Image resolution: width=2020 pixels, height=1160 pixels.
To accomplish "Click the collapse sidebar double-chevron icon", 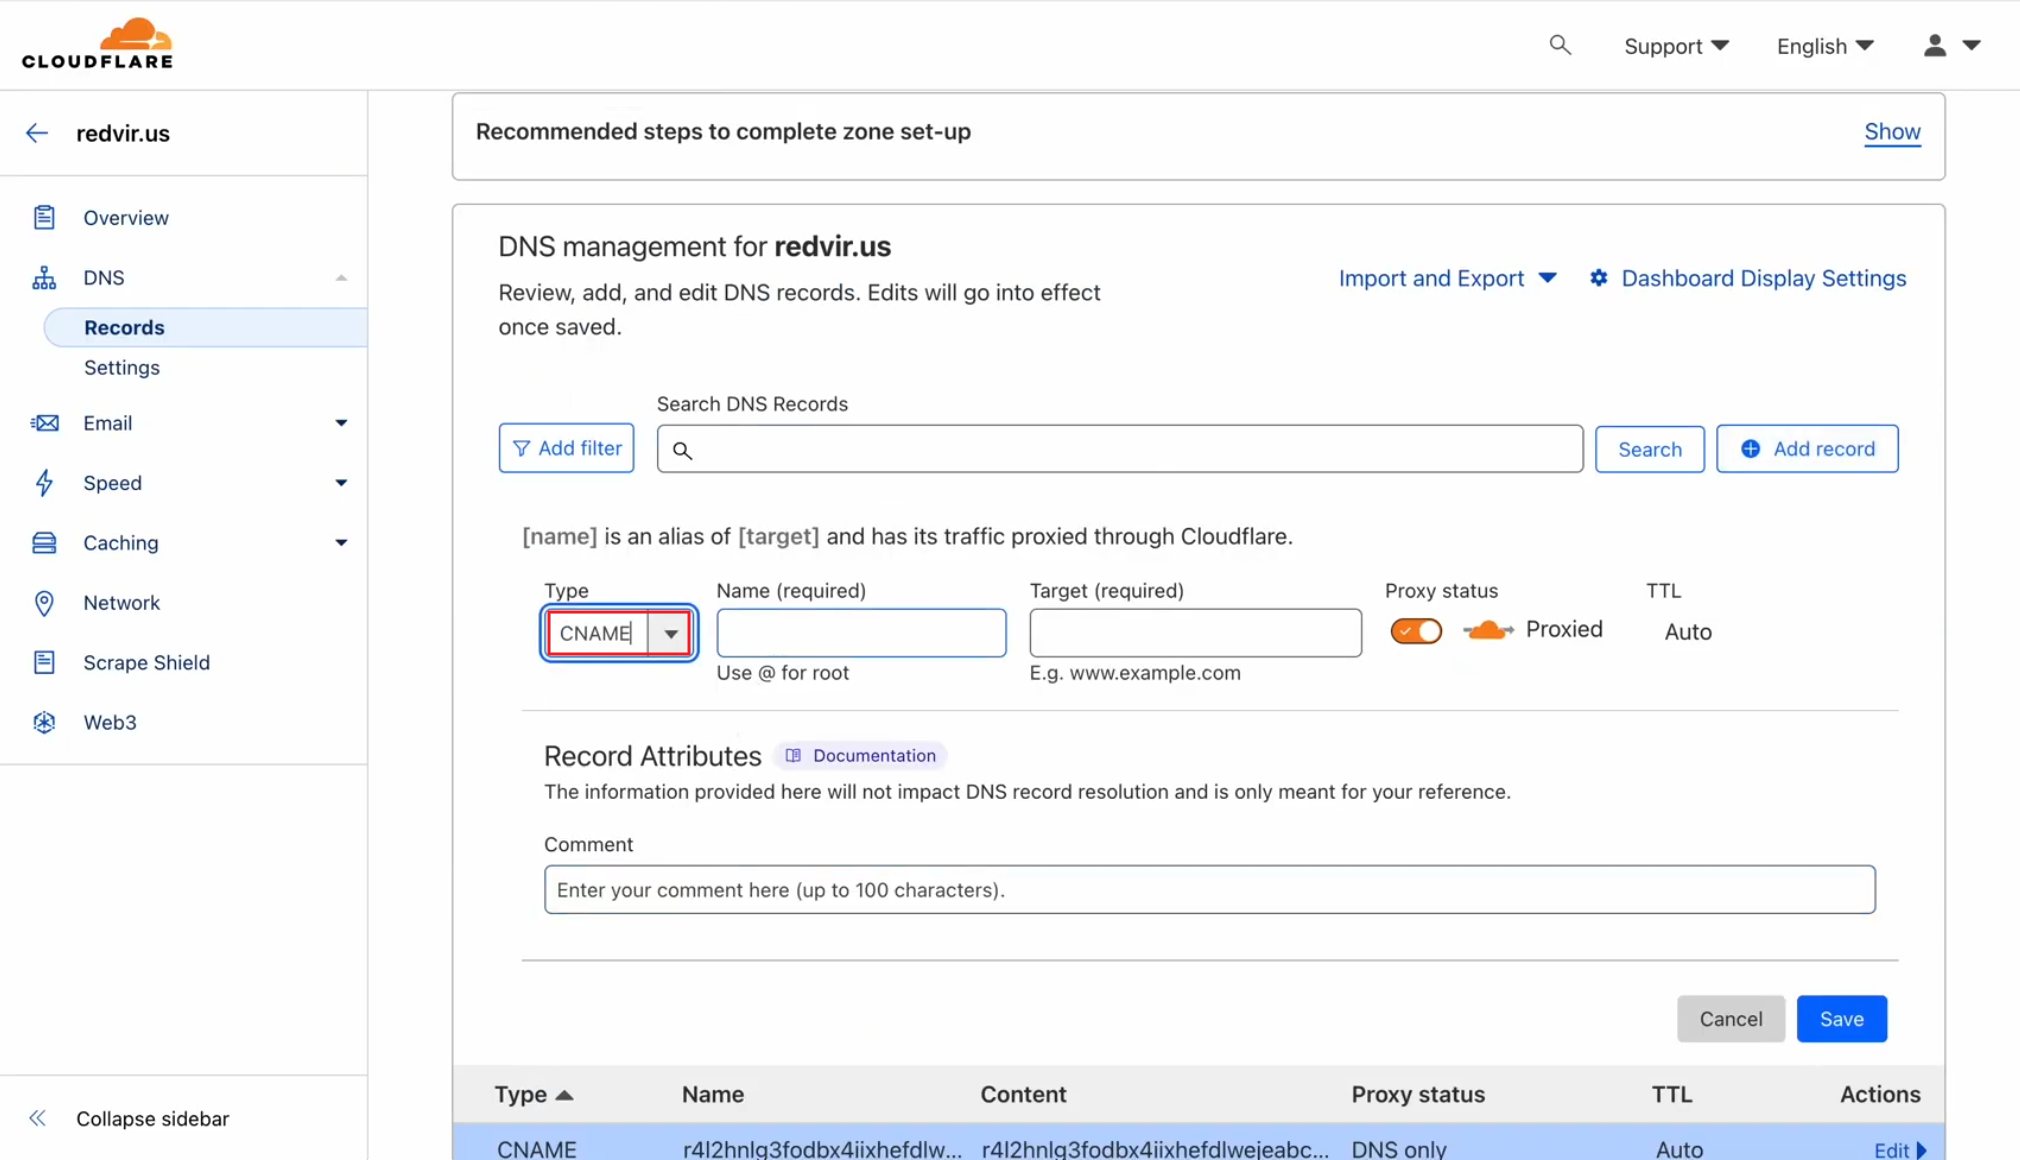I will [38, 1118].
